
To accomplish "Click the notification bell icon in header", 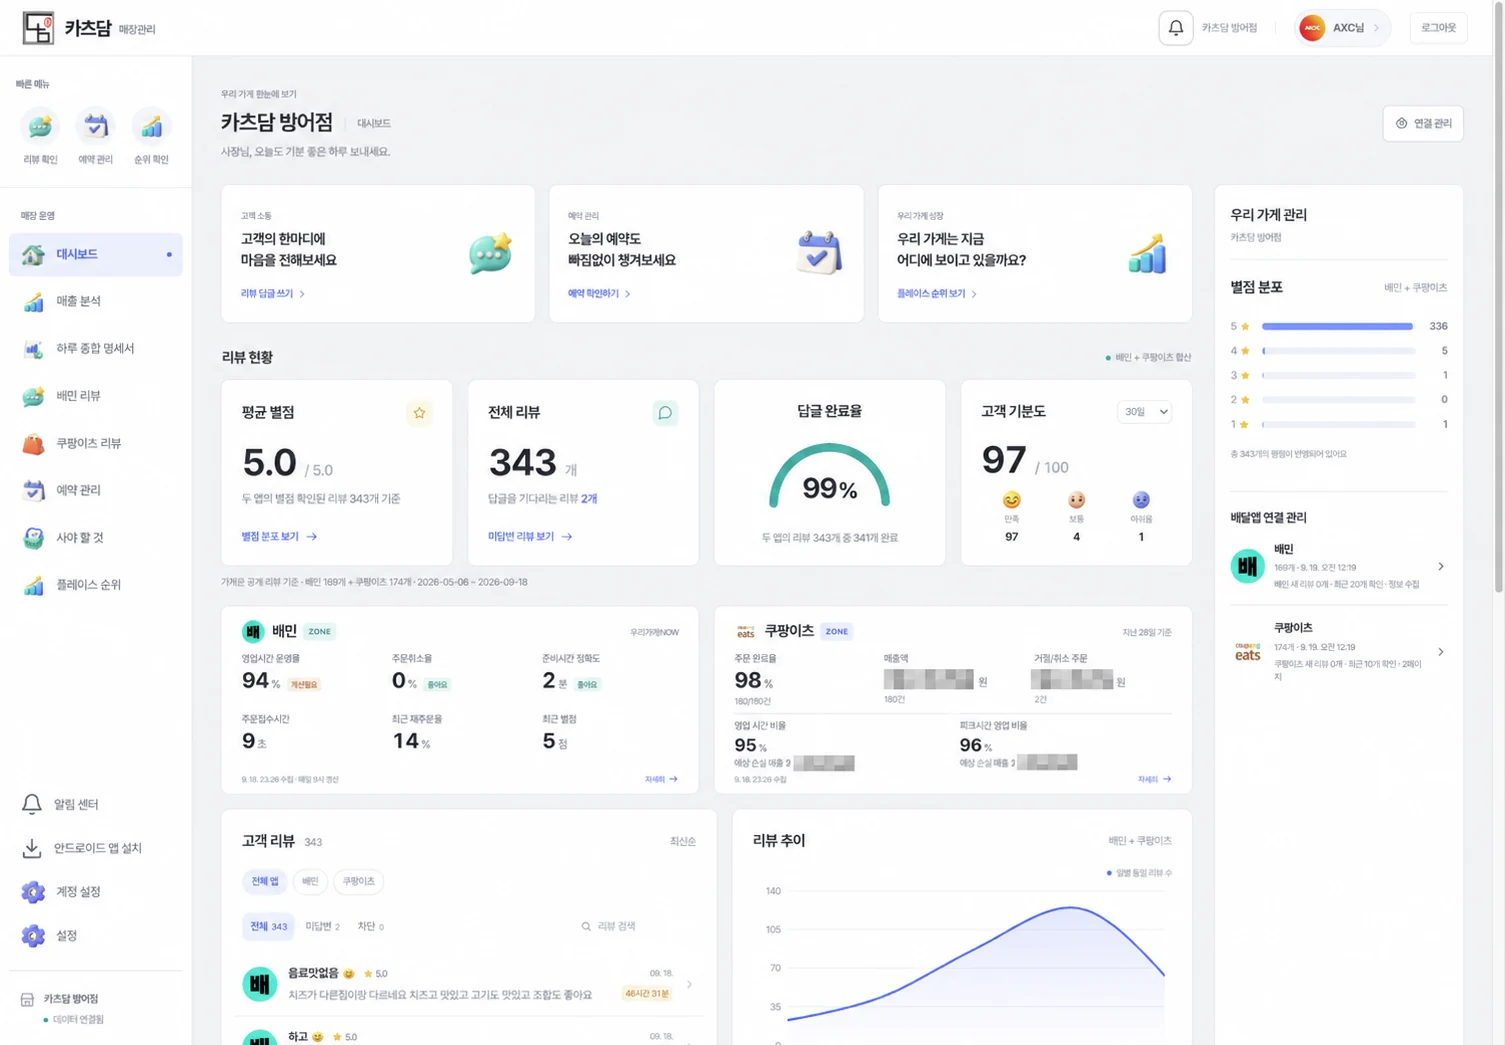I will tap(1175, 28).
